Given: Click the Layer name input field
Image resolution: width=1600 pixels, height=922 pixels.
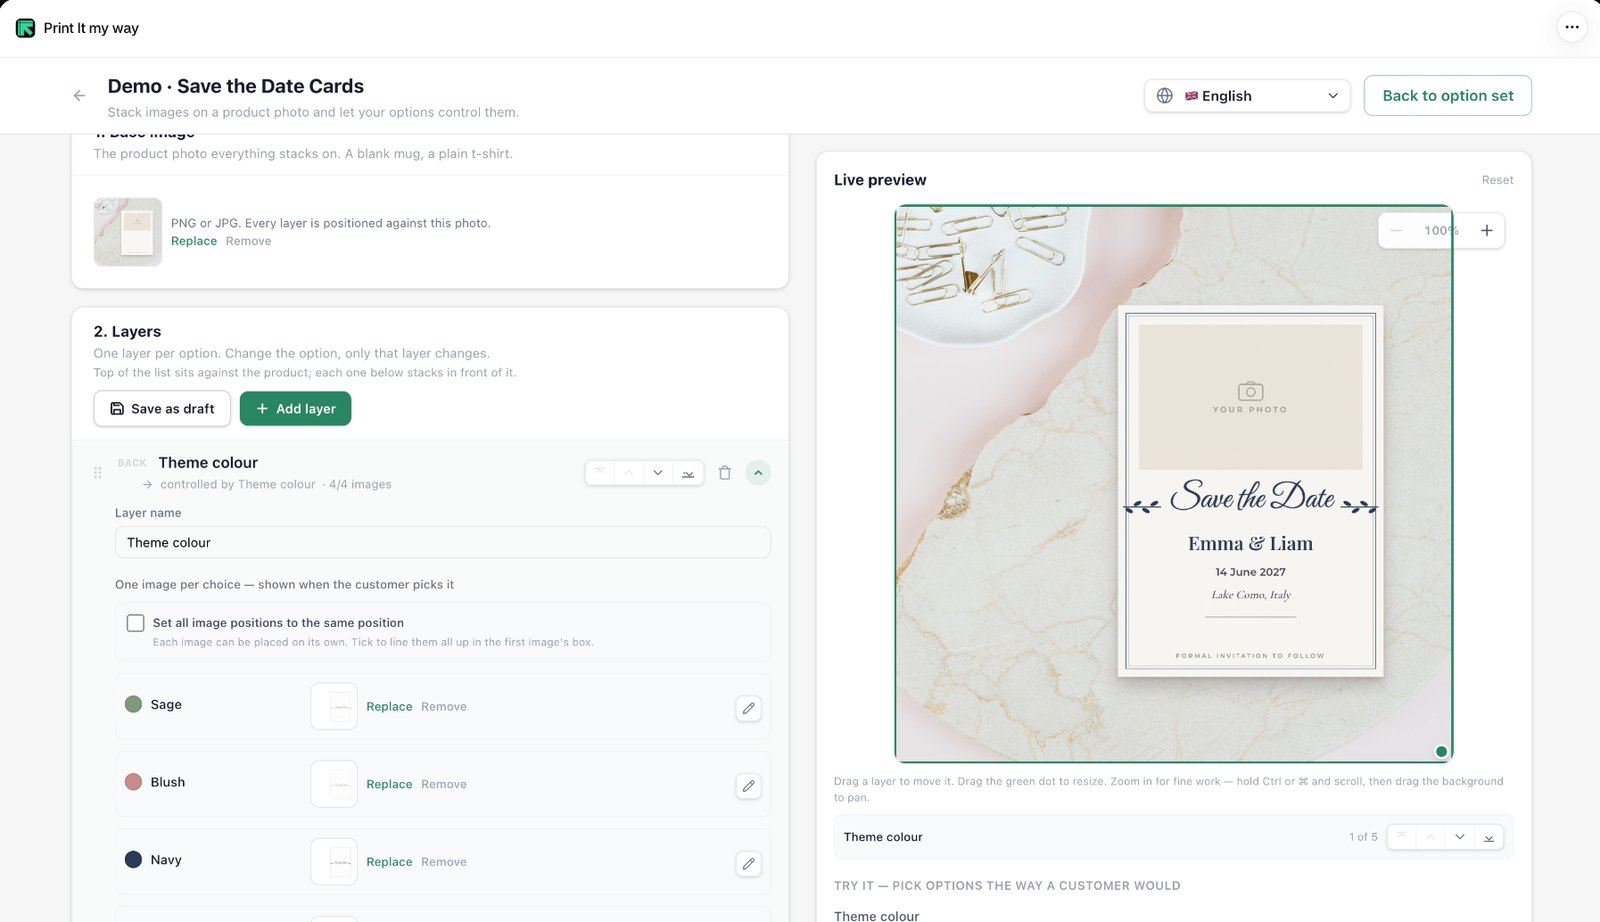Looking at the screenshot, I should tap(442, 542).
